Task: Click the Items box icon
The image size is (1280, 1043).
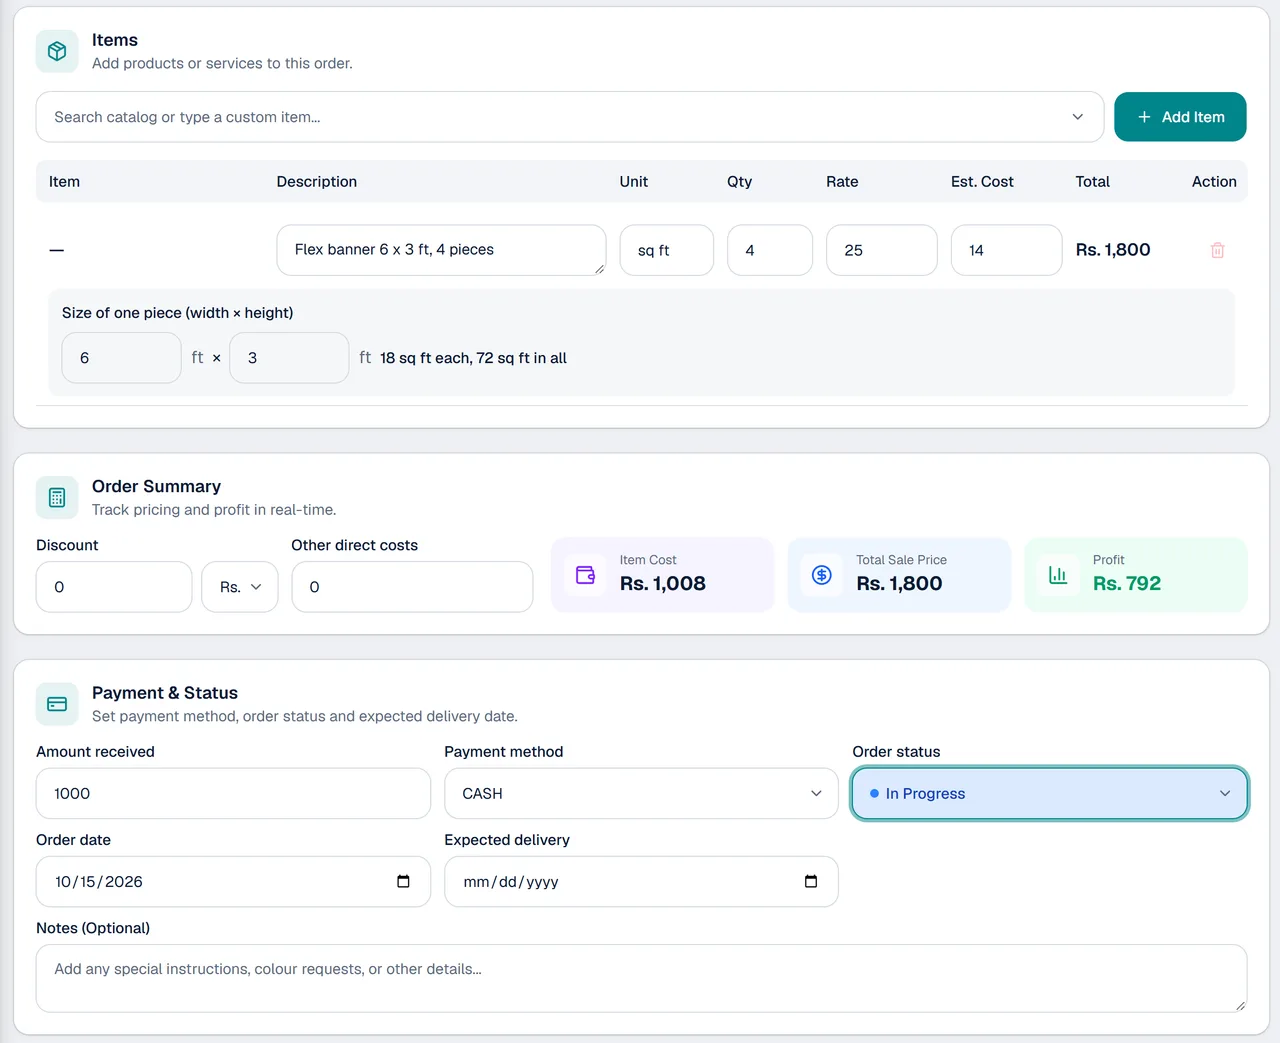Action: [57, 51]
